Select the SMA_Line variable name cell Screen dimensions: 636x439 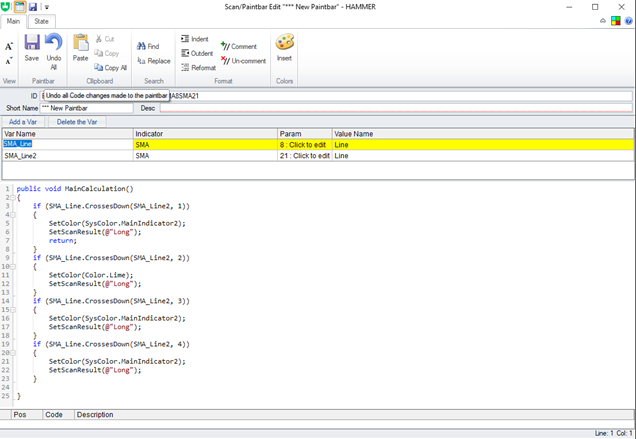[68, 144]
